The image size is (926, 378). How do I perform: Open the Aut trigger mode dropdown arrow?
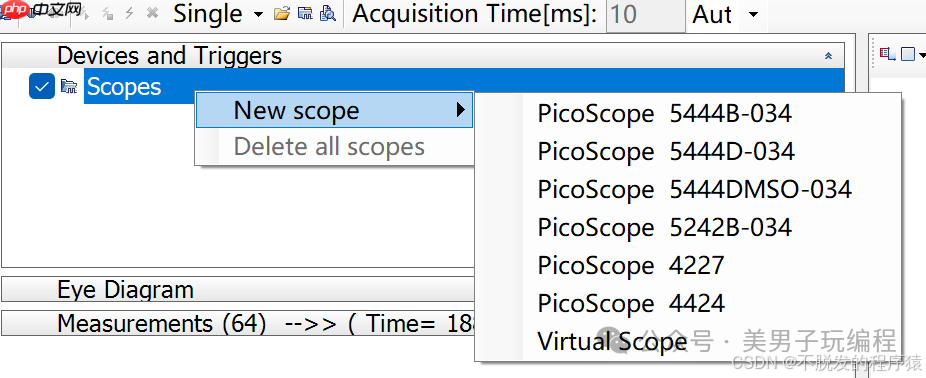pyautogui.click(x=753, y=14)
